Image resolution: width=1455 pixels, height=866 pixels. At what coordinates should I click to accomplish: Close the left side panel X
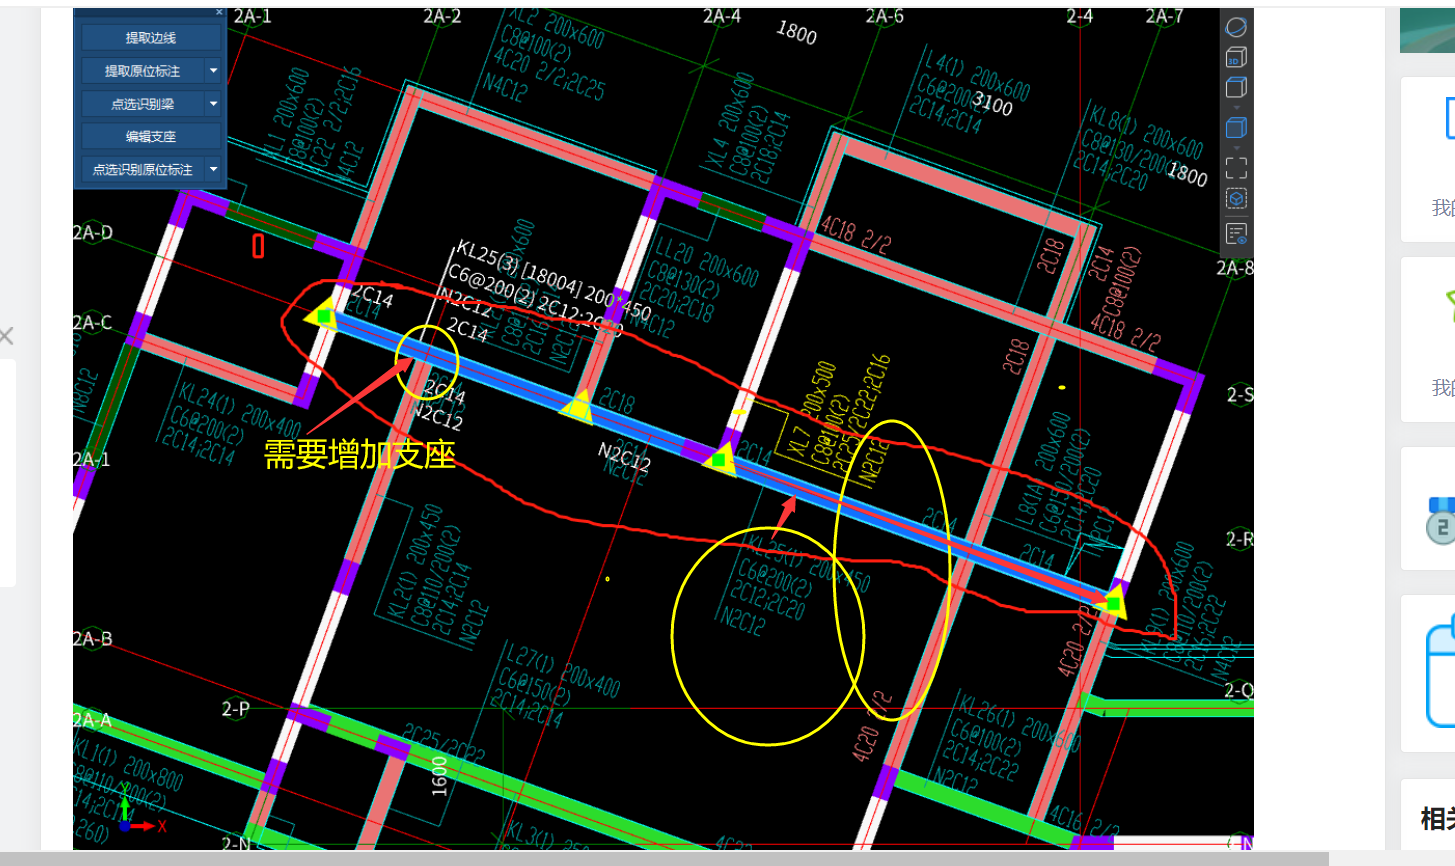point(6,336)
